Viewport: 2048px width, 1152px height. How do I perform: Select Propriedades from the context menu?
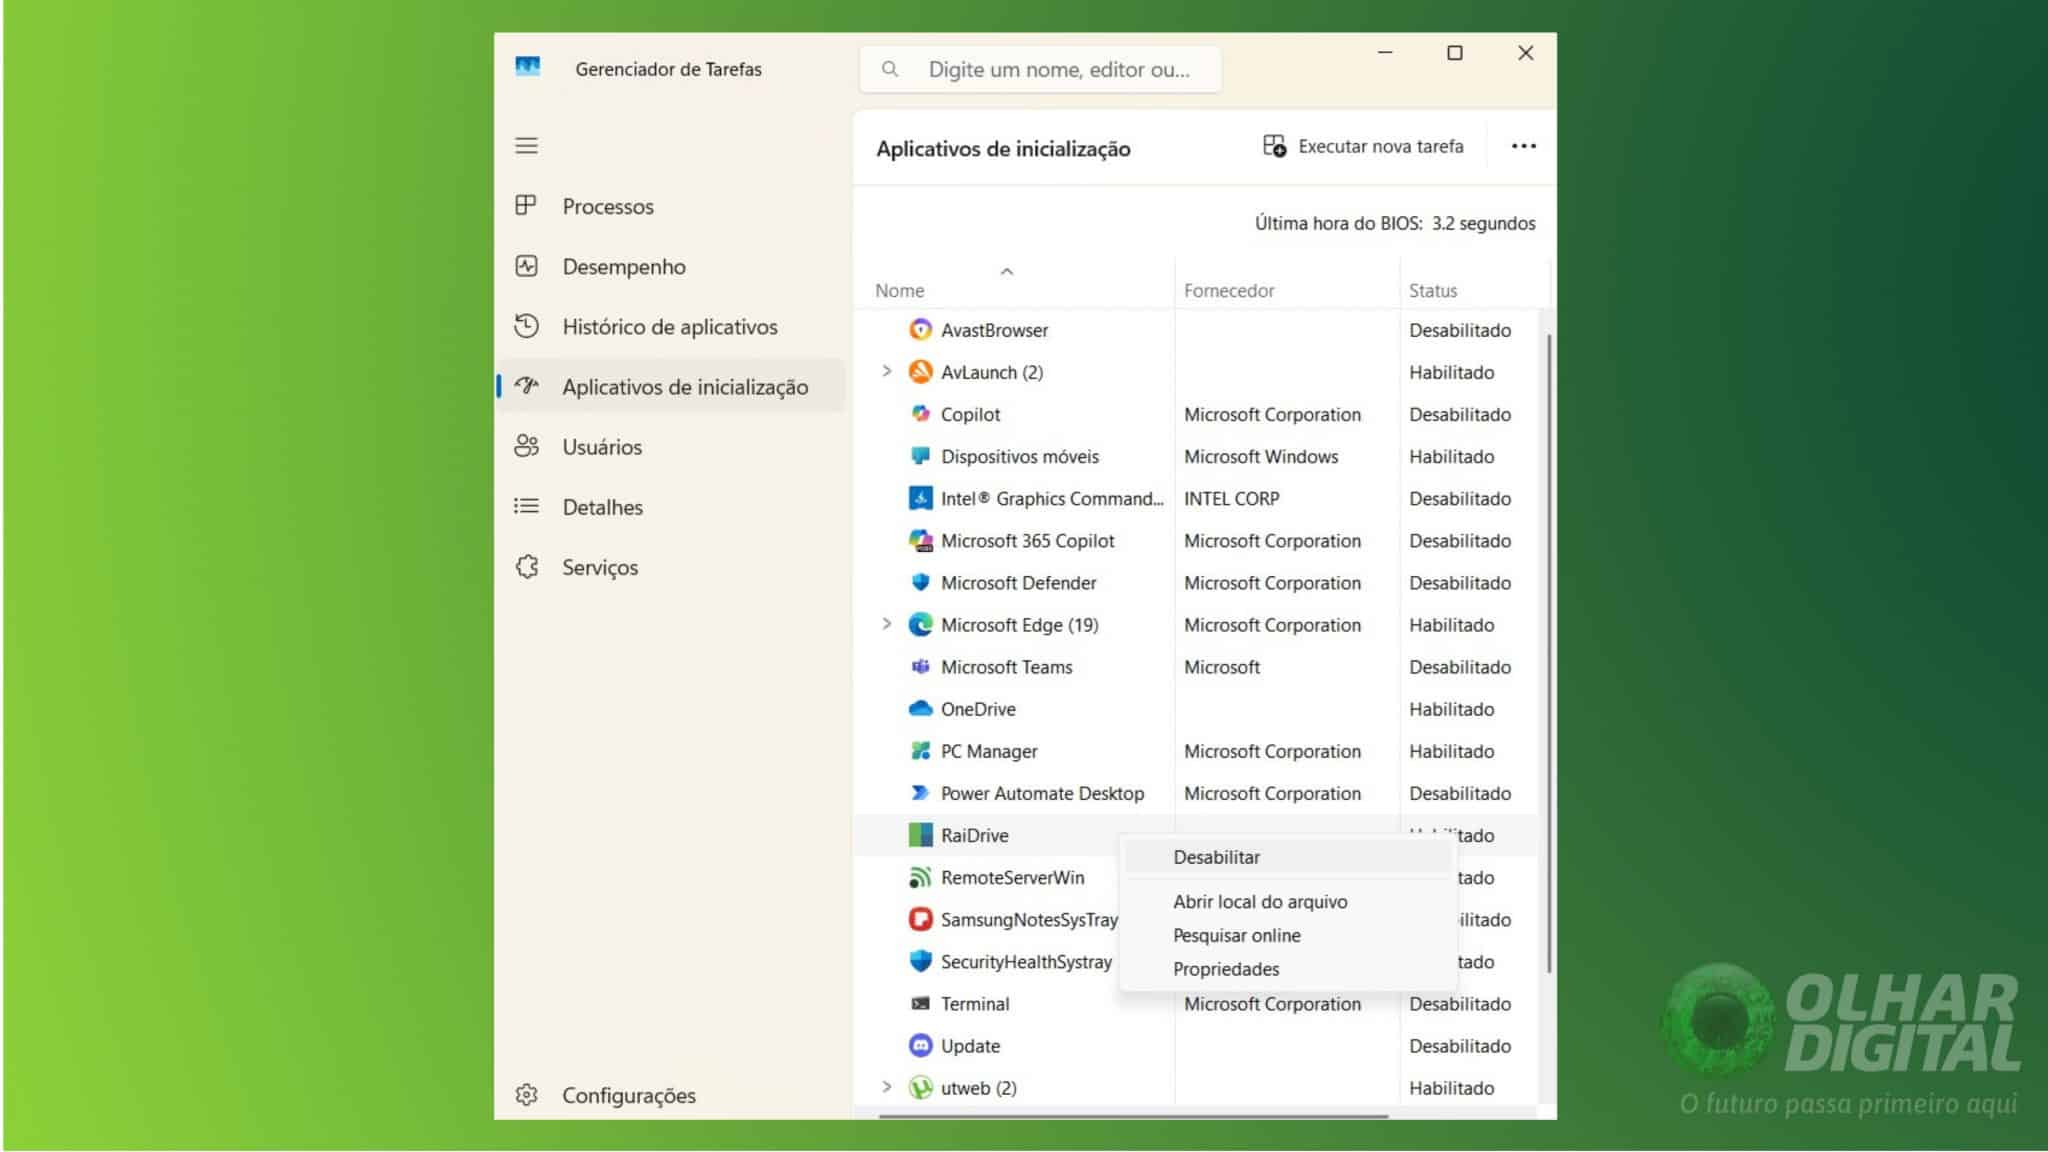[x=1225, y=968]
